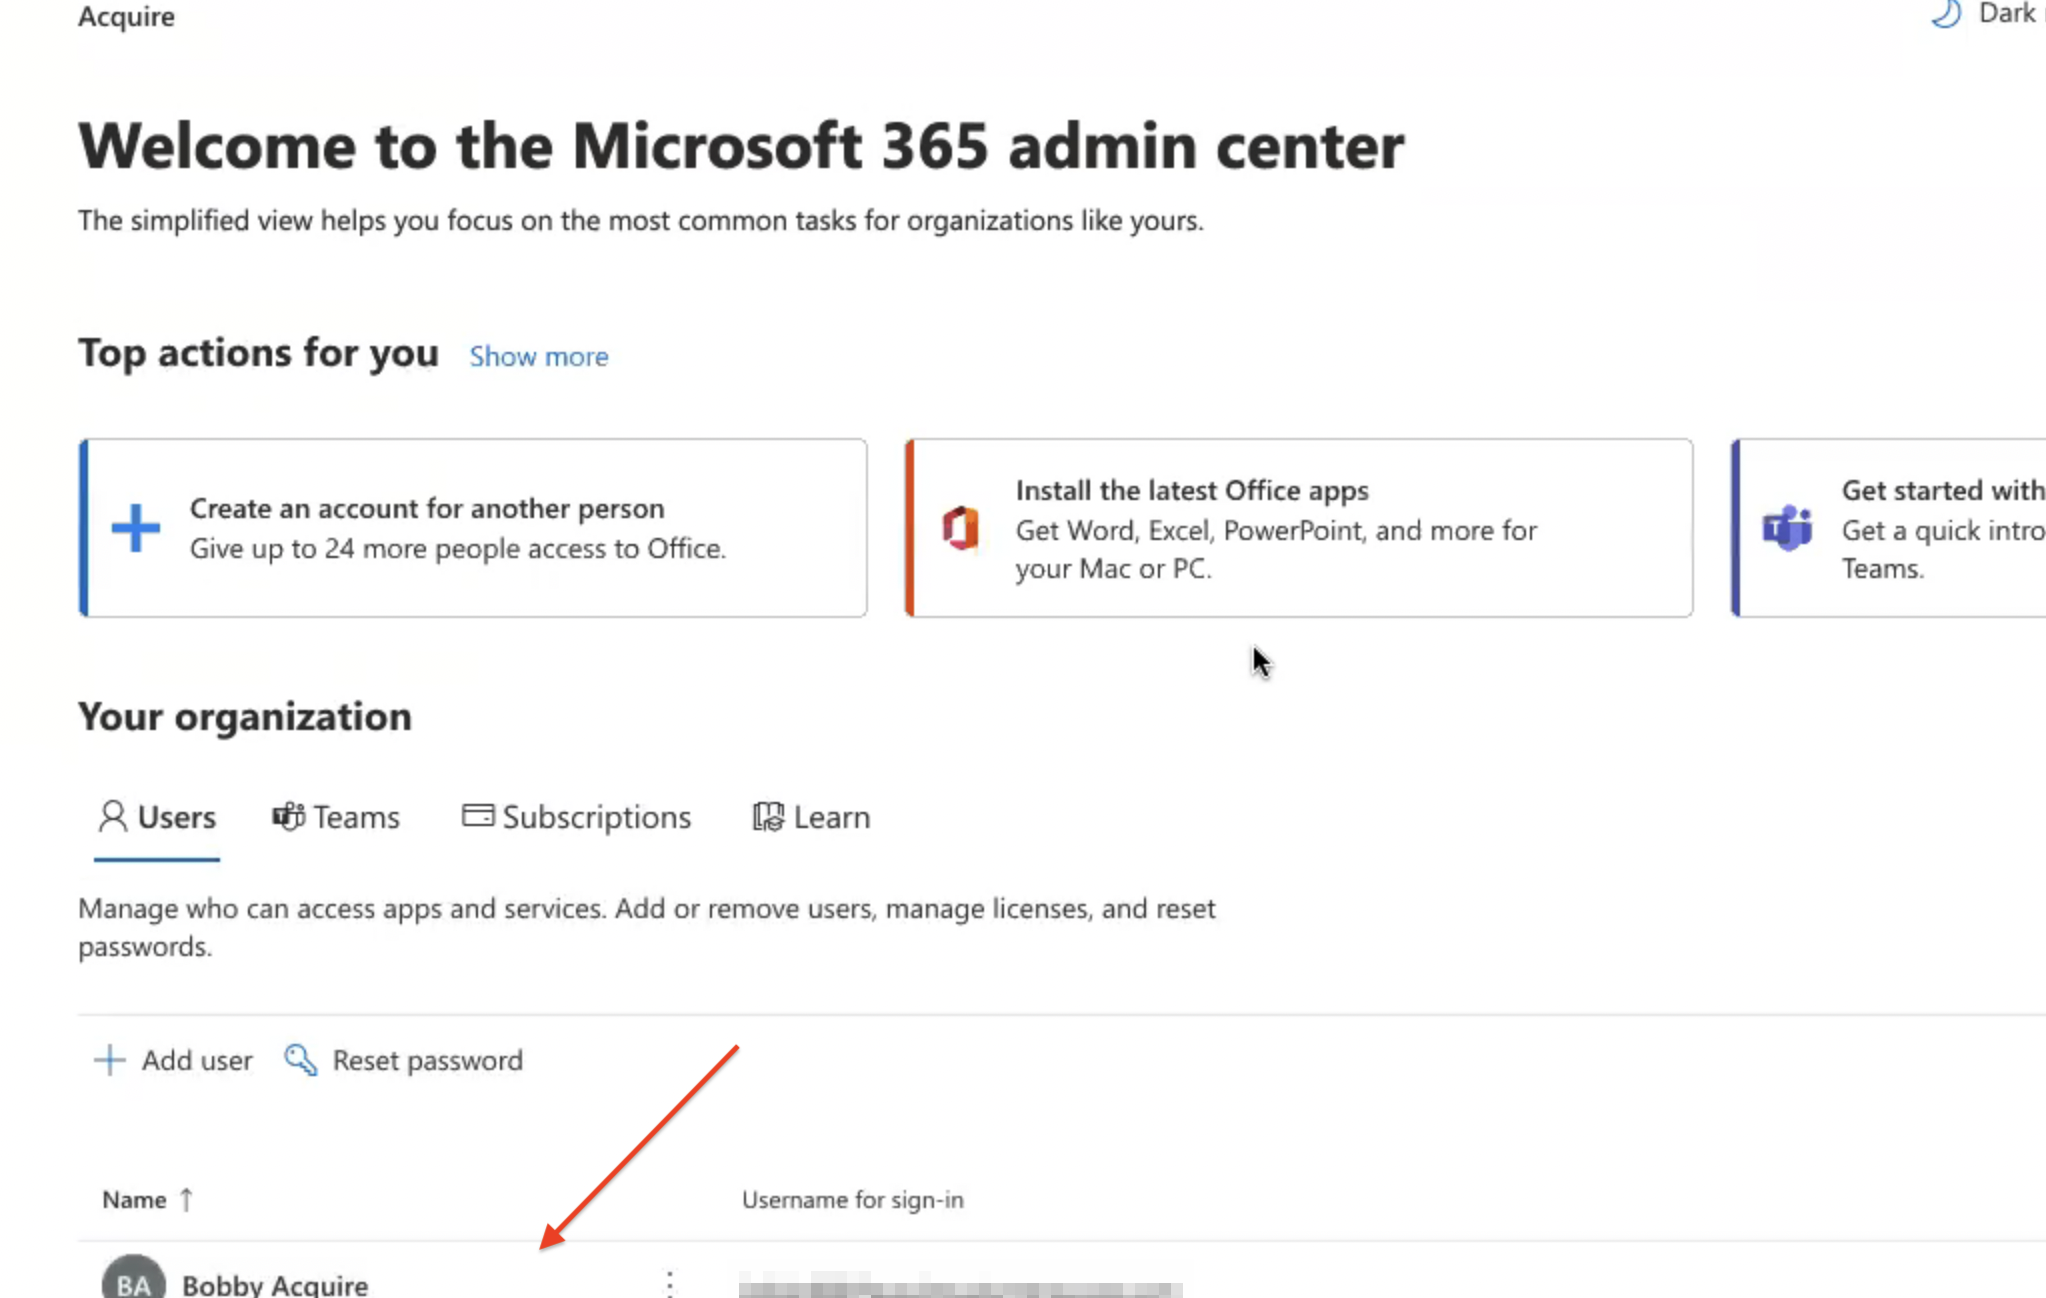Click the Teams icon on Teams tab
Screen dimensions: 2046x1298
tap(289, 816)
